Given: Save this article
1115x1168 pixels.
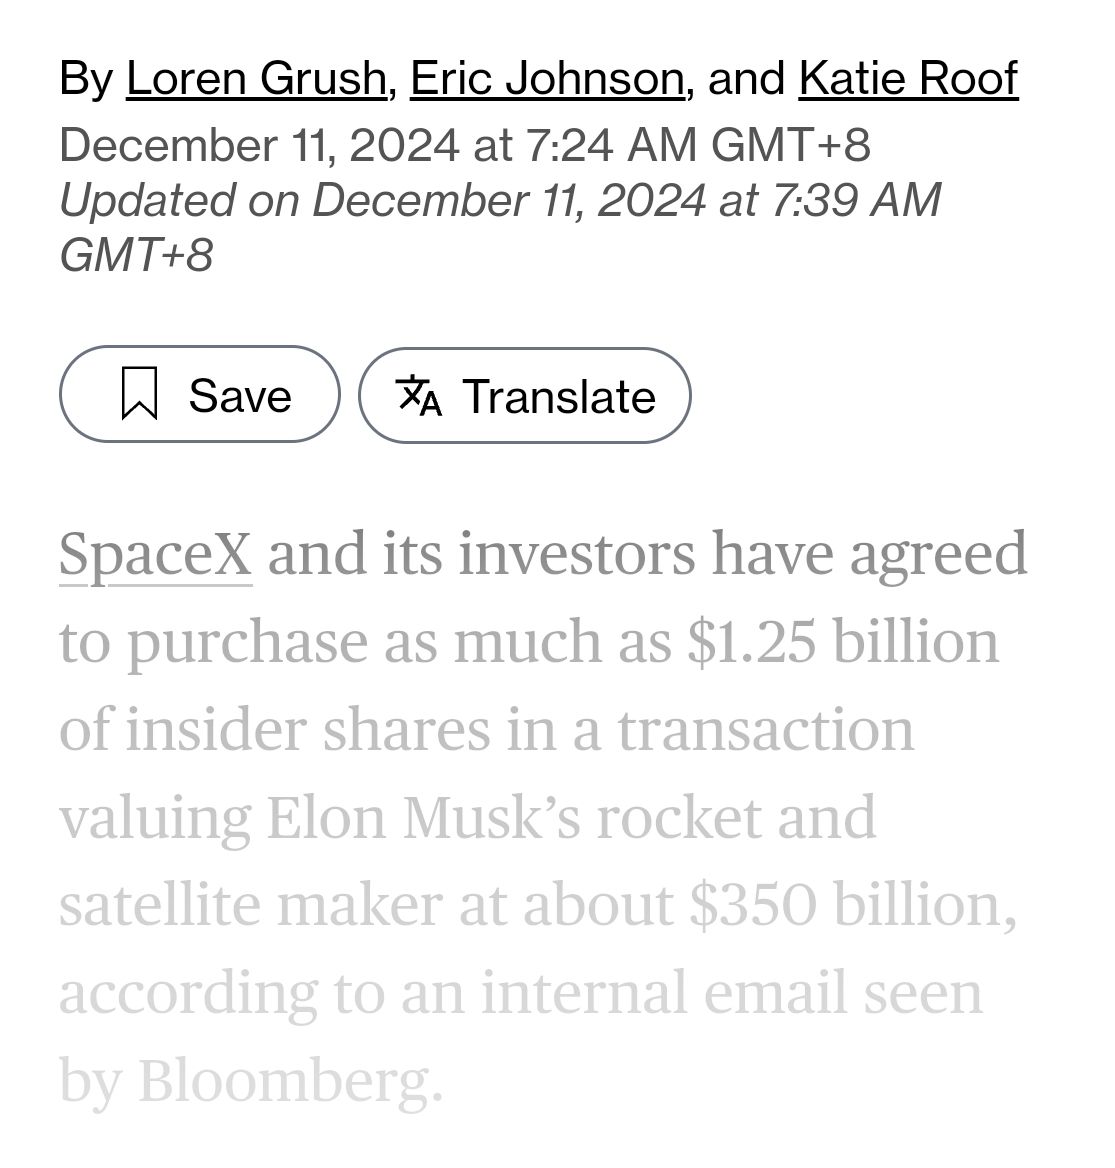Looking at the screenshot, I should [x=200, y=394].
